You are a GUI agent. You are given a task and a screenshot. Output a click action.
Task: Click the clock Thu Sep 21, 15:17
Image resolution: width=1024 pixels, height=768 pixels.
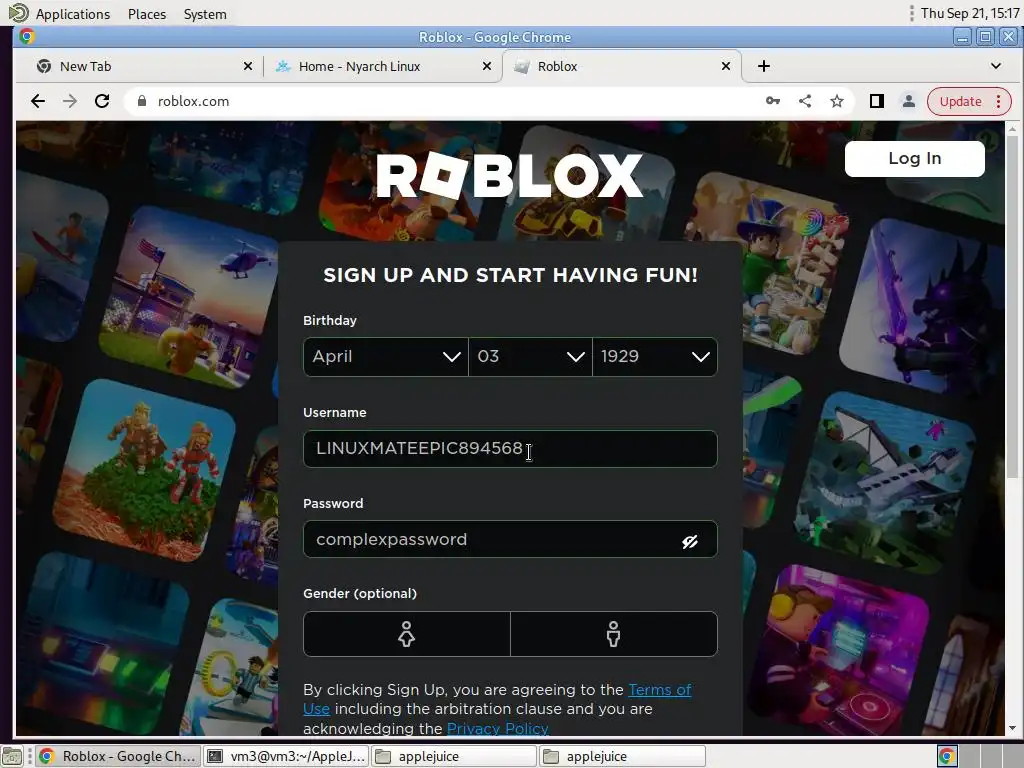click(970, 13)
